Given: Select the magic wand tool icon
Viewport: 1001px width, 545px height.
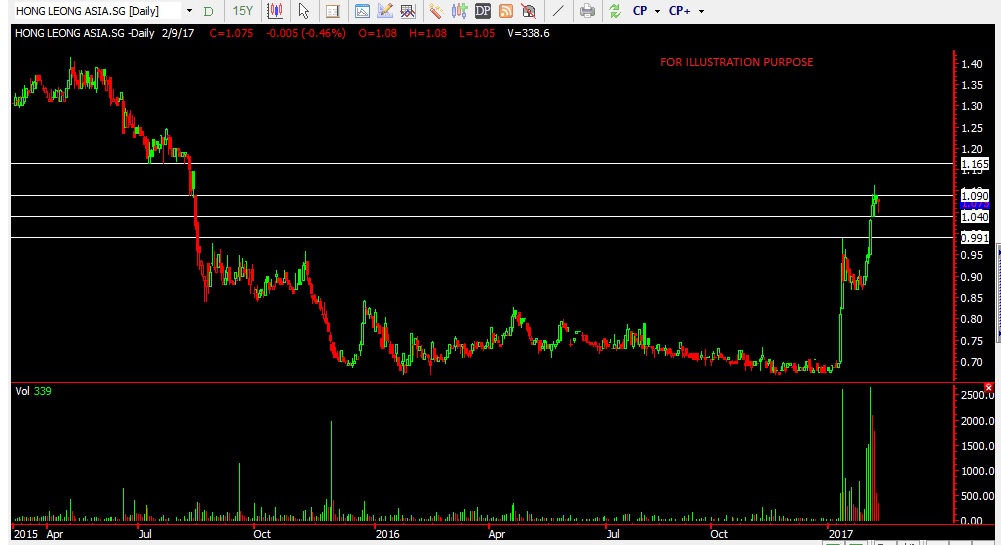Looking at the screenshot, I should click(x=436, y=11).
